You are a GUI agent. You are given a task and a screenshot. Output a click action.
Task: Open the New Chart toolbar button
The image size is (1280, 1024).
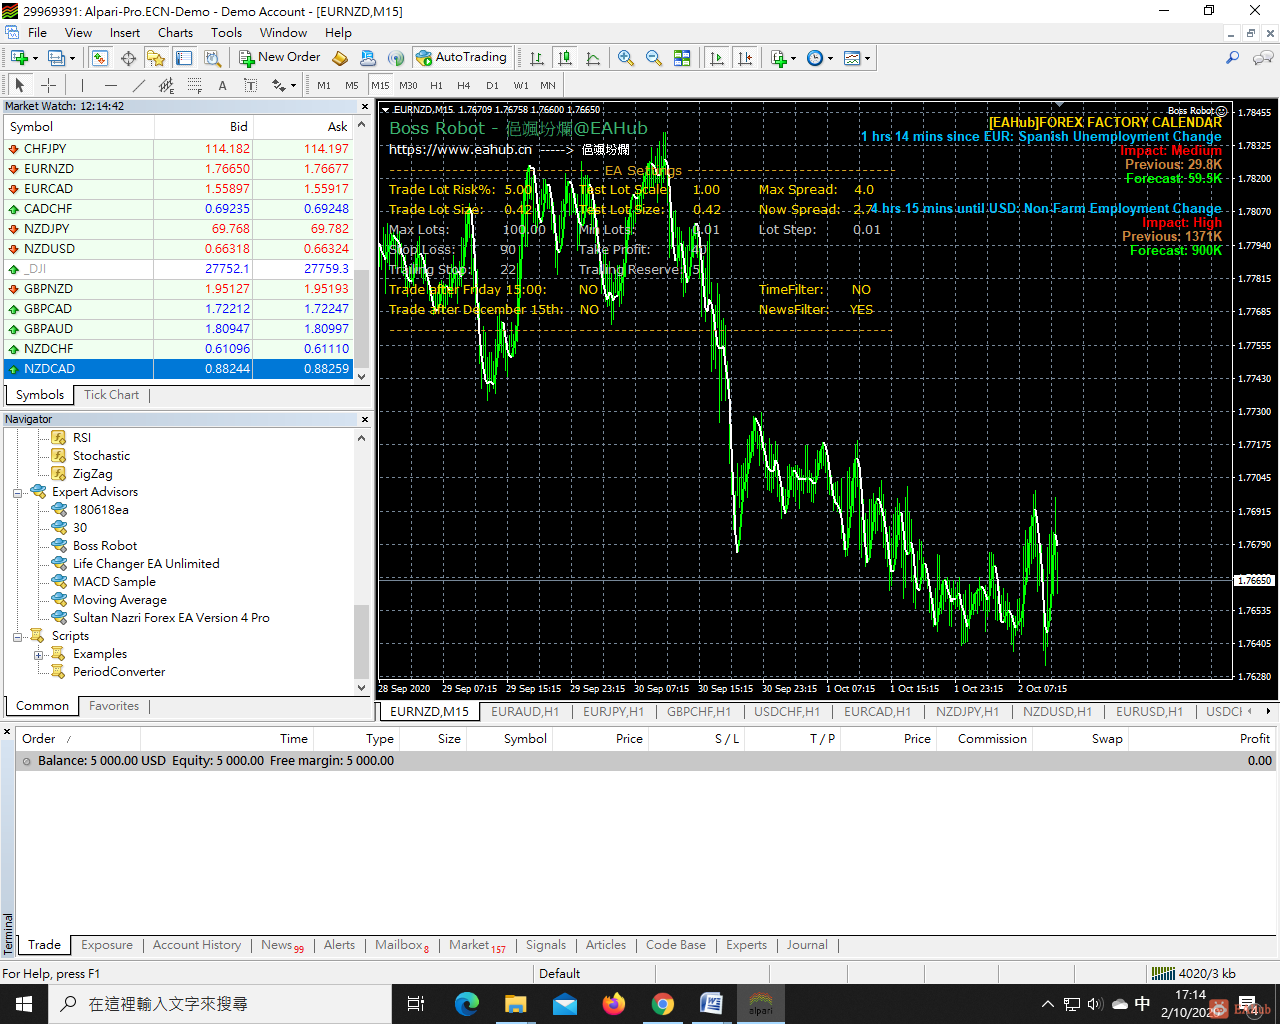(x=19, y=58)
